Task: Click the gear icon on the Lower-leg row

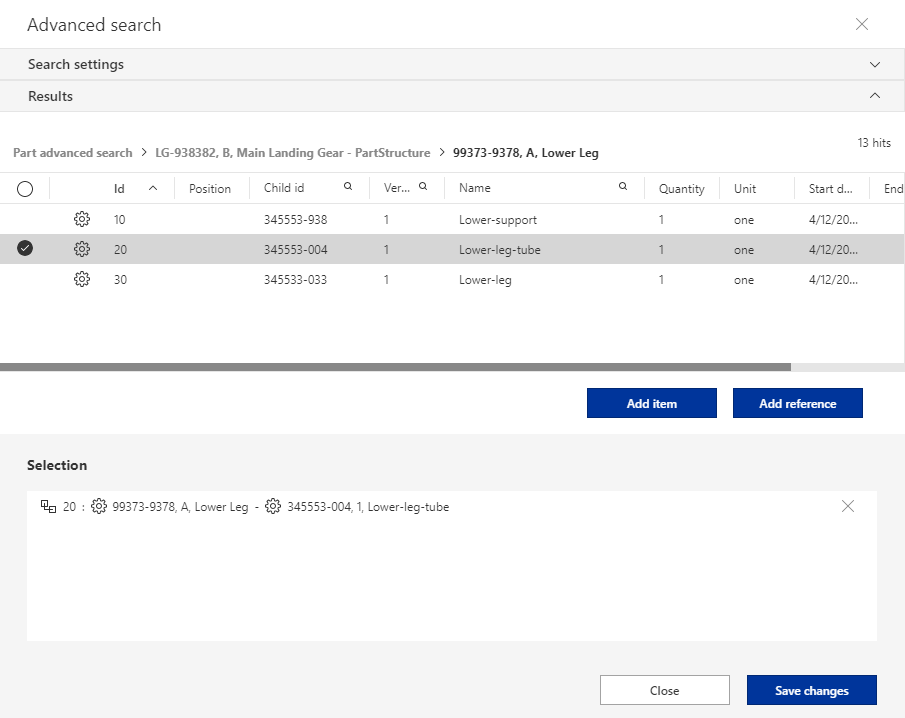Action: (81, 279)
